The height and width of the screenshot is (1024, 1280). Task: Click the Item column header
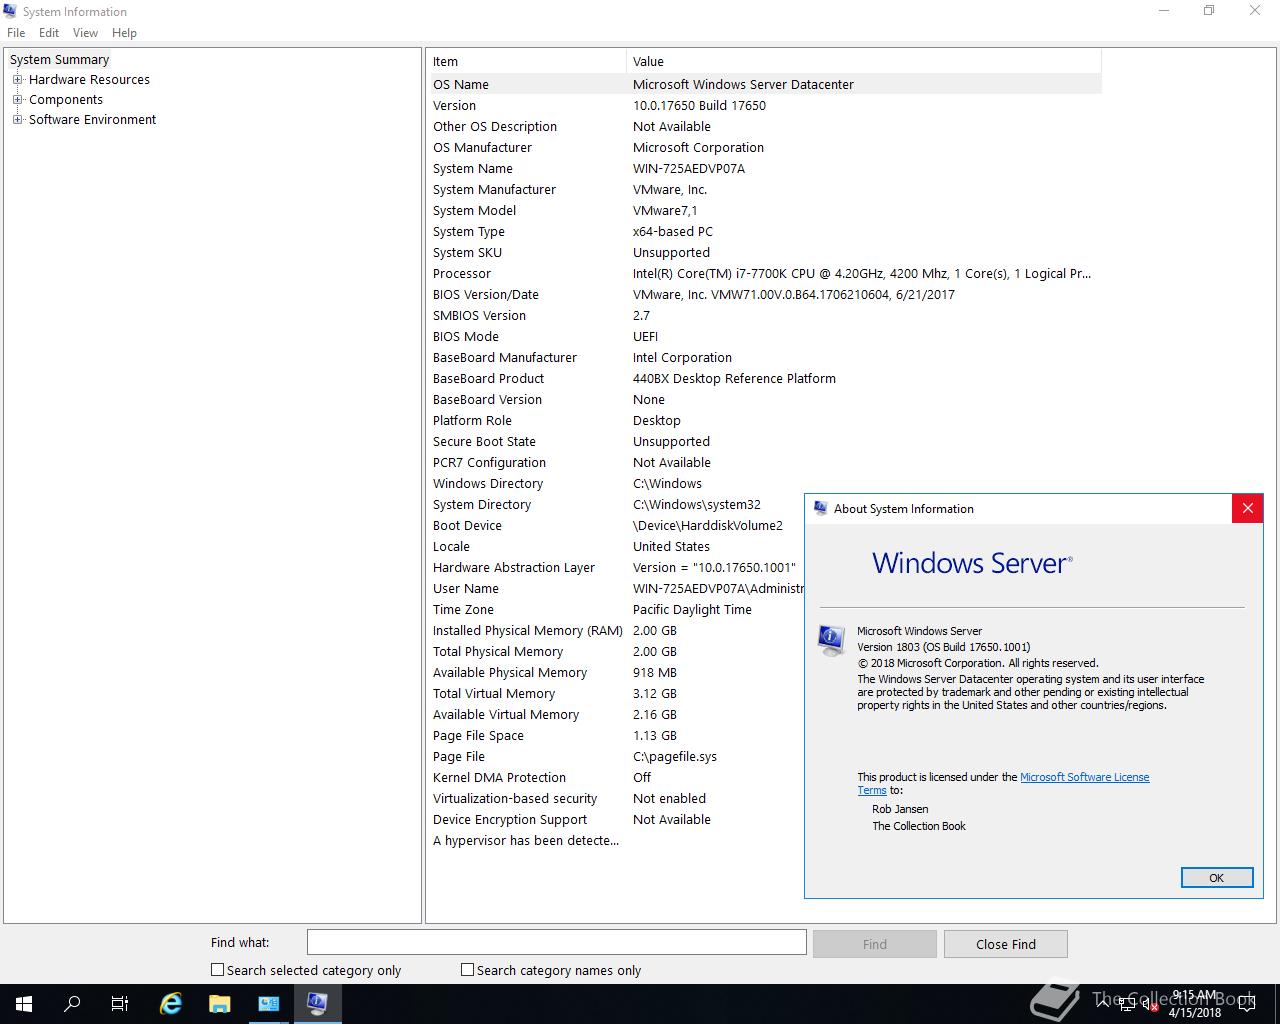pos(528,61)
